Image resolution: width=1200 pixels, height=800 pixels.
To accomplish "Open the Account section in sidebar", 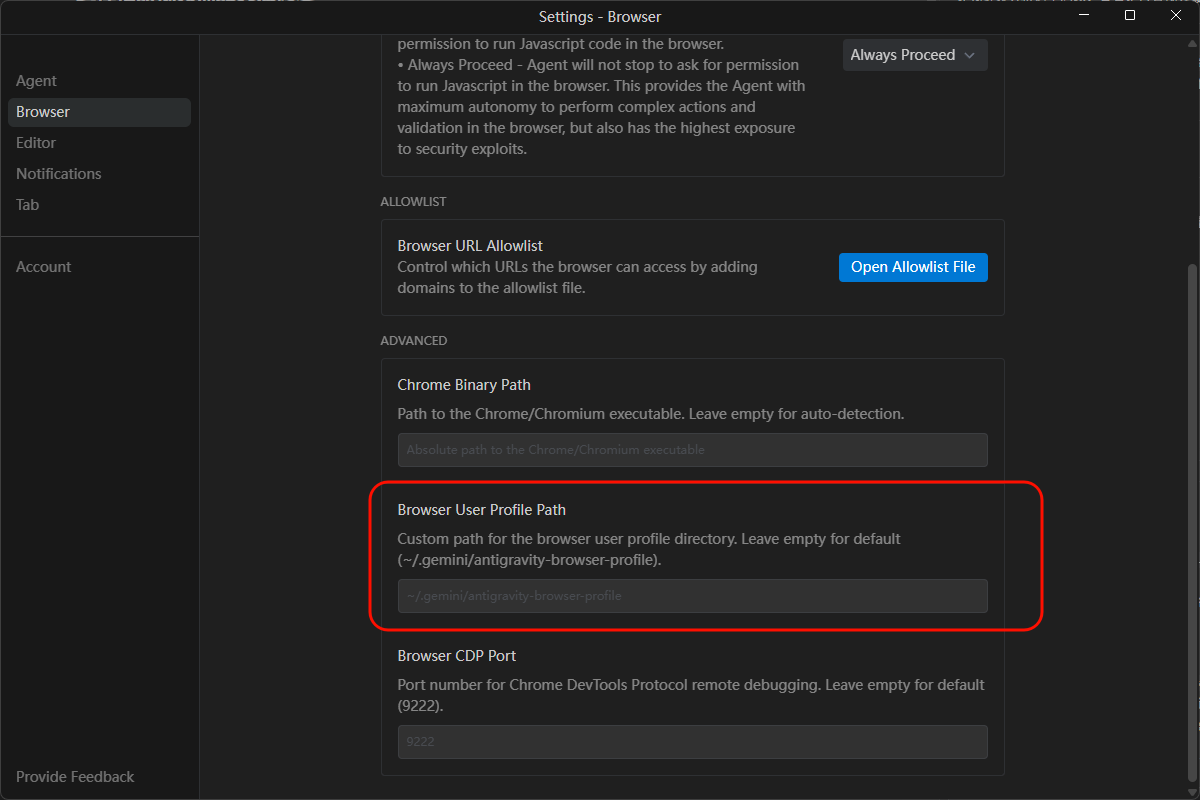I will (43, 267).
